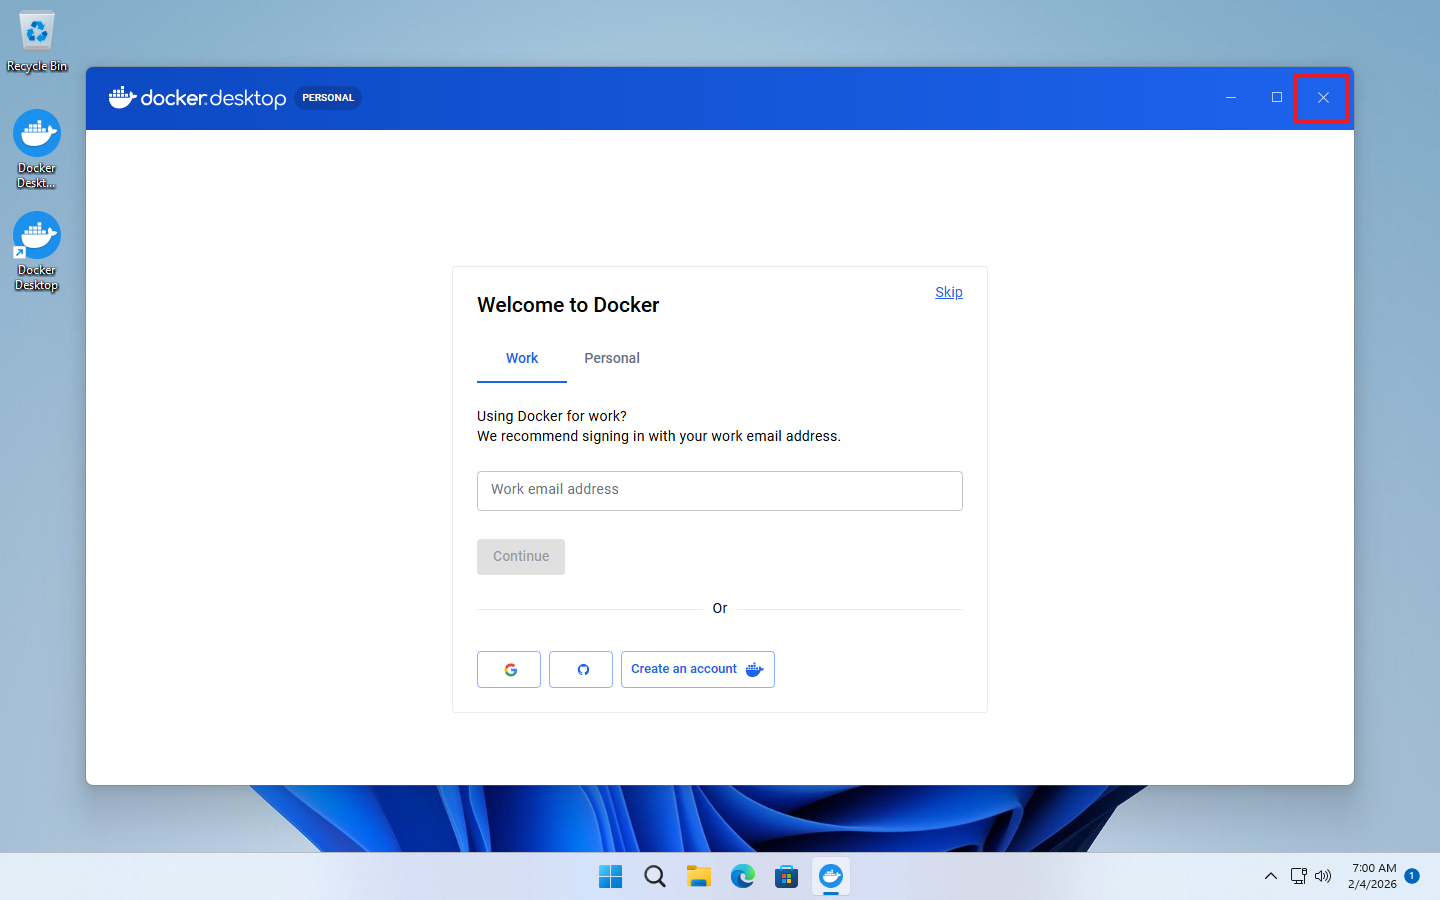
Task: Click the volume icon in system tray
Action: click(x=1323, y=876)
